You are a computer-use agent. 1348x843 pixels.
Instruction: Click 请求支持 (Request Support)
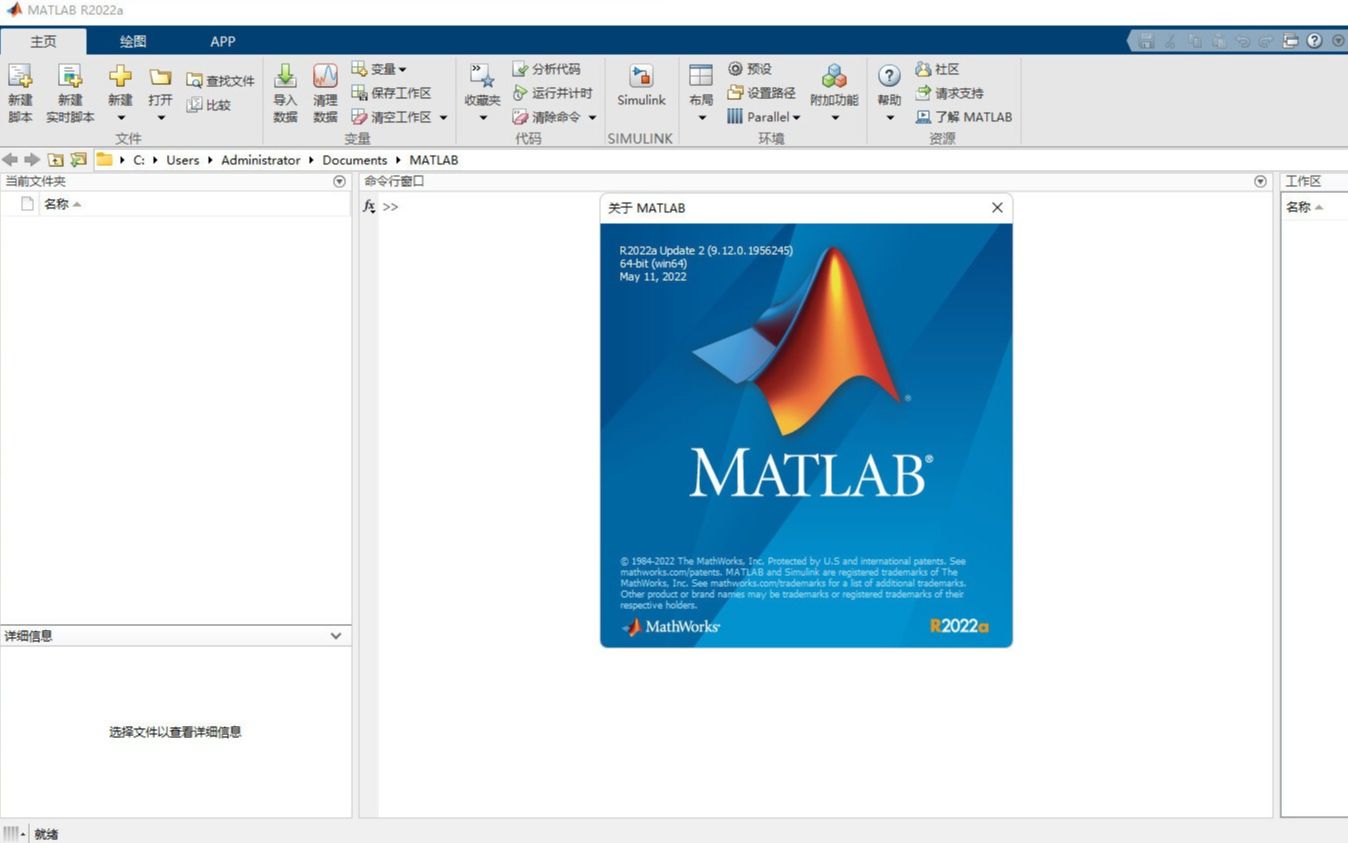click(949, 93)
